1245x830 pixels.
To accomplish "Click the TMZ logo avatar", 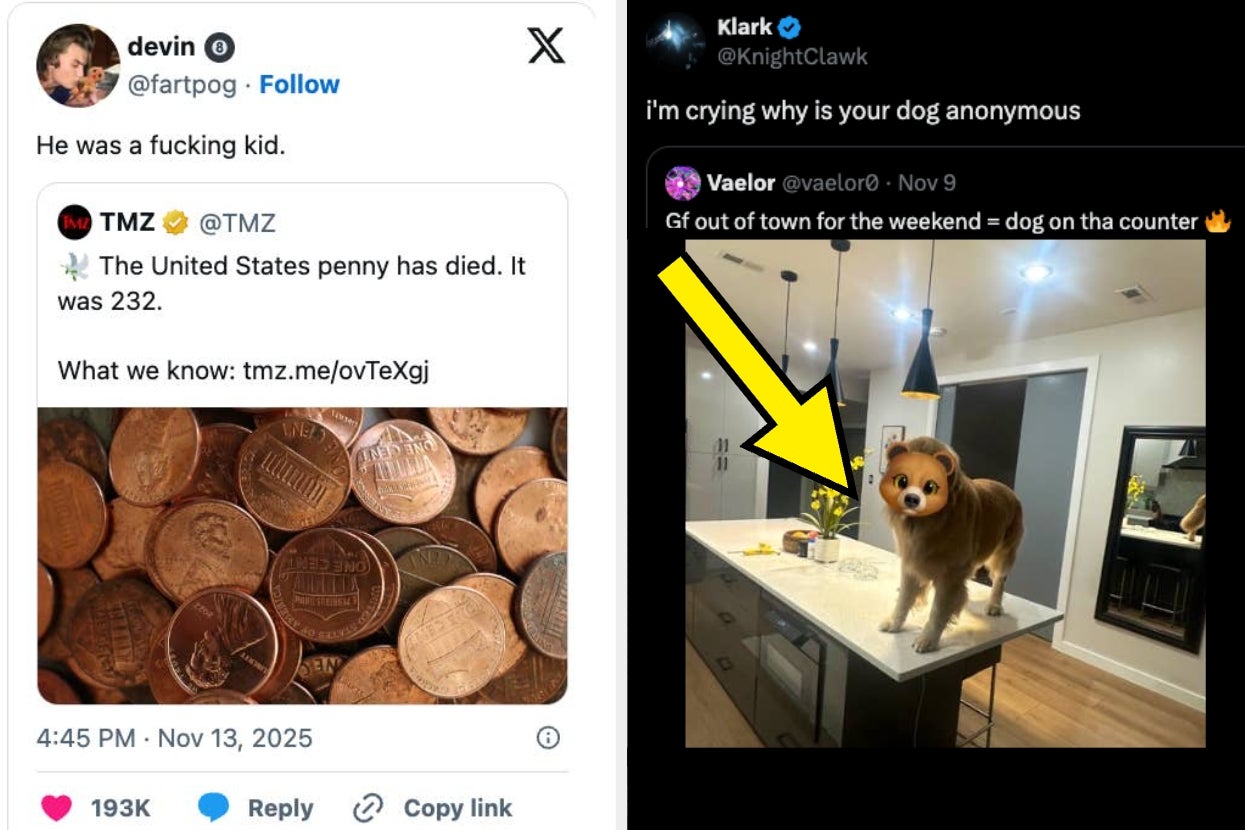I will tap(75, 223).
